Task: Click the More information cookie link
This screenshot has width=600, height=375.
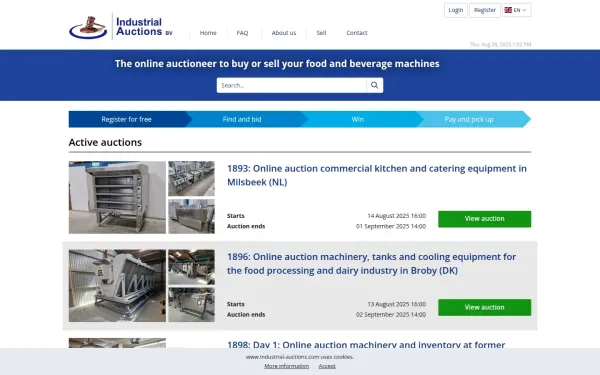Action: (287, 366)
